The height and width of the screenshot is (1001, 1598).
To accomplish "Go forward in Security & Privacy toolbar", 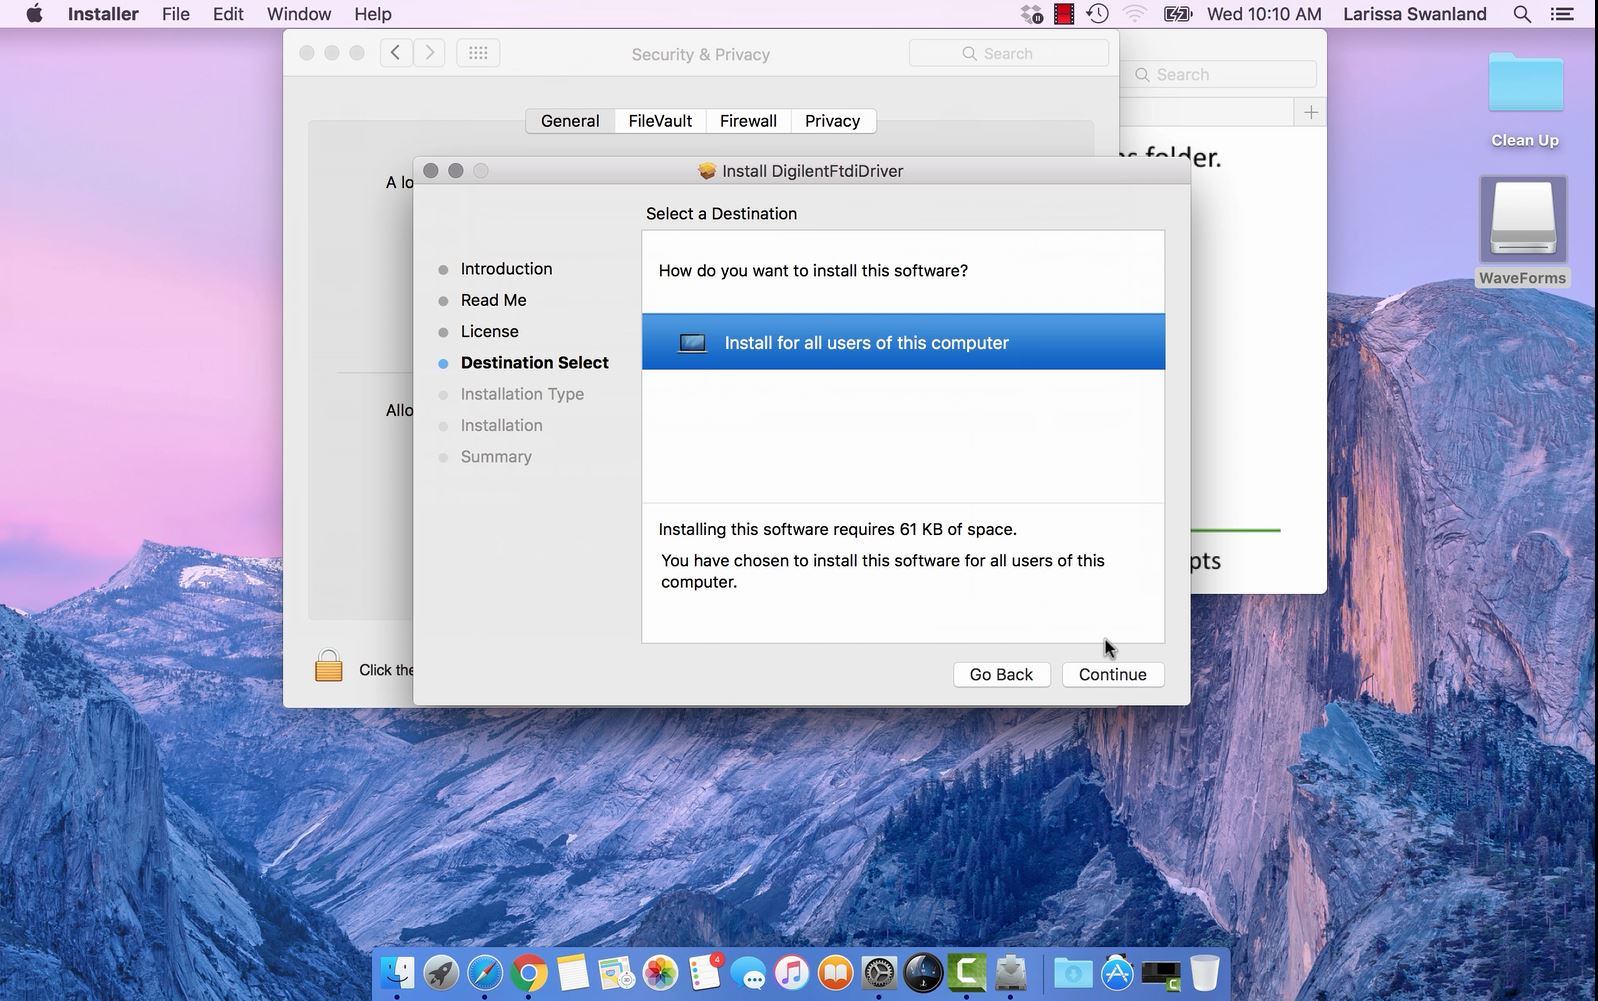I will [429, 53].
